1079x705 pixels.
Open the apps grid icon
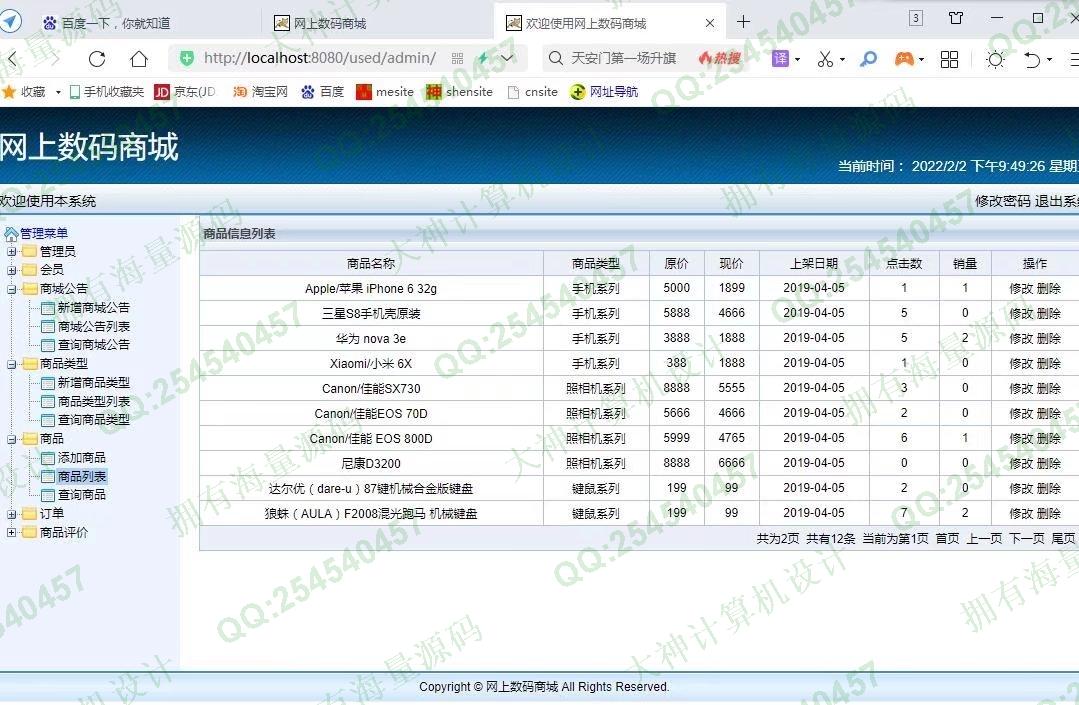pyautogui.click(x=949, y=59)
